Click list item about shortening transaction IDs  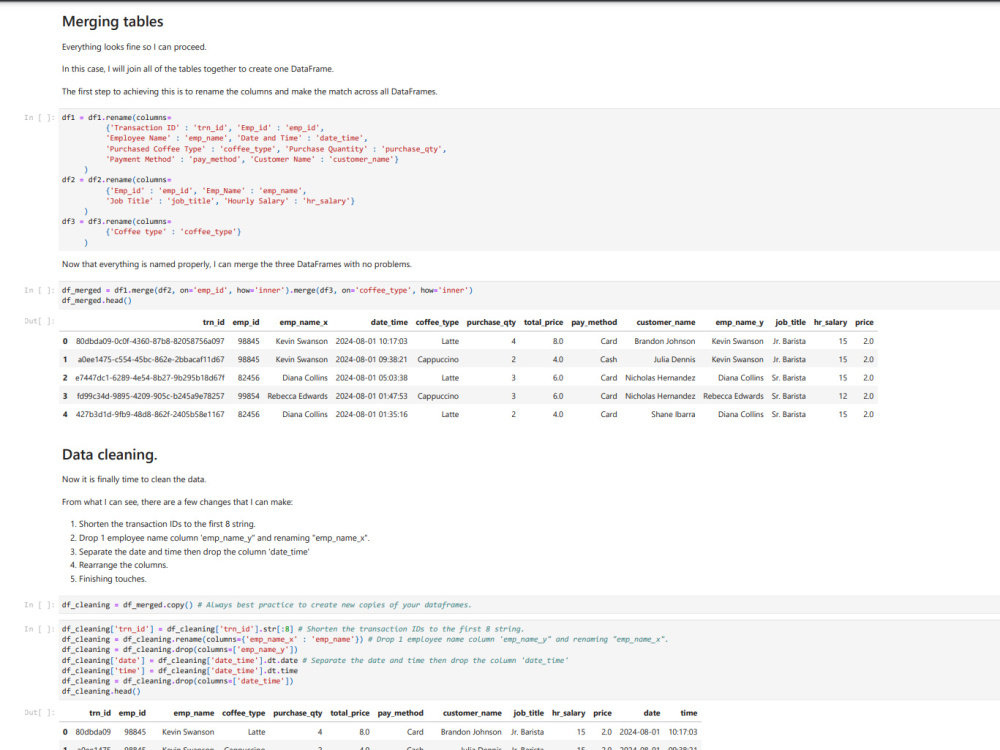coord(167,524)
